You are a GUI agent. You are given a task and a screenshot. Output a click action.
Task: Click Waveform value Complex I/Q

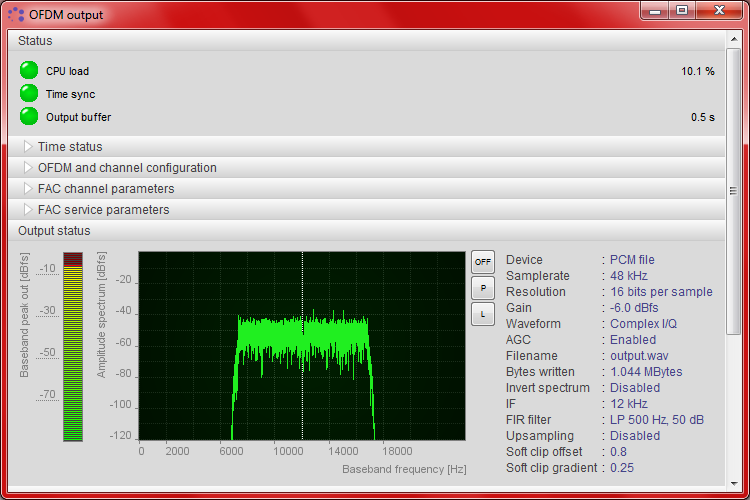643,324
